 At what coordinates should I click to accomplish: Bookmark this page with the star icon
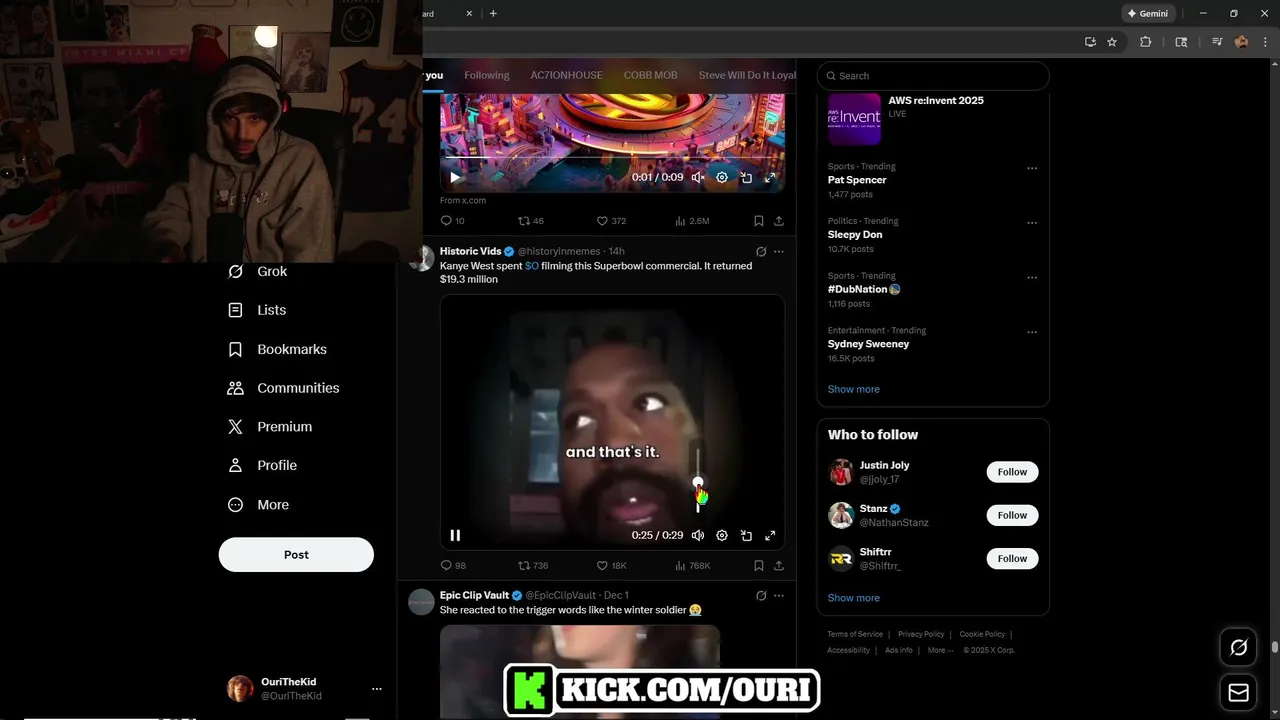tap(1112, 42)
